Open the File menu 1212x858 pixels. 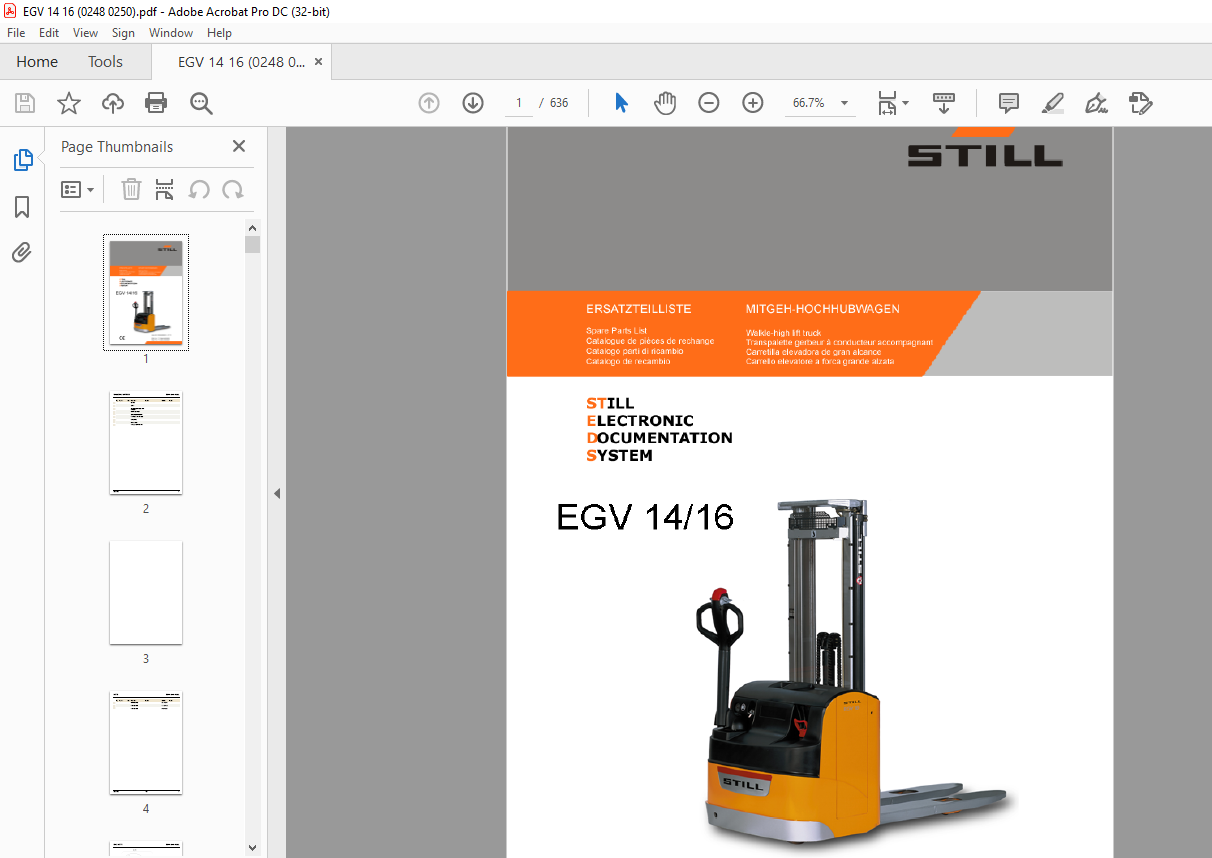(x=16, y=33)
